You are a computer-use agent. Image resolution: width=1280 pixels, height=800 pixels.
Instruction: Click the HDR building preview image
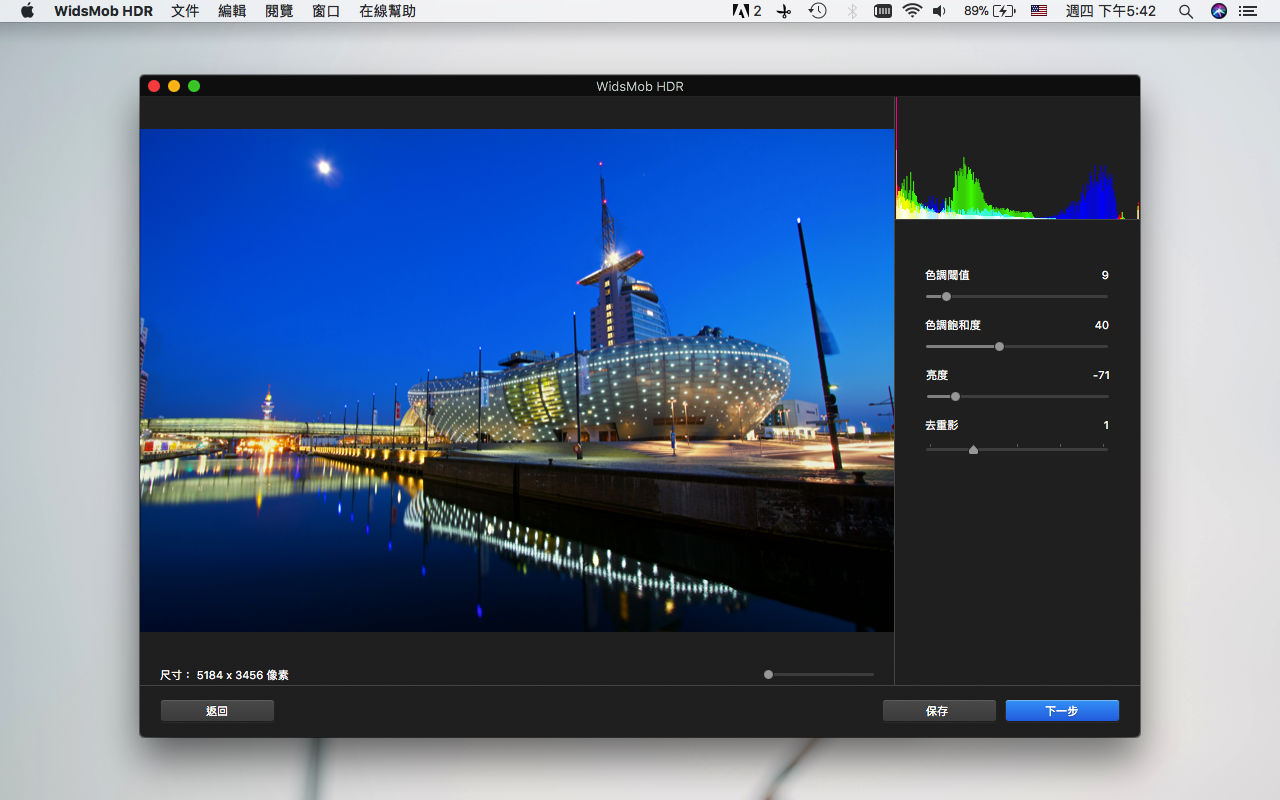click(x=516, y=380)
